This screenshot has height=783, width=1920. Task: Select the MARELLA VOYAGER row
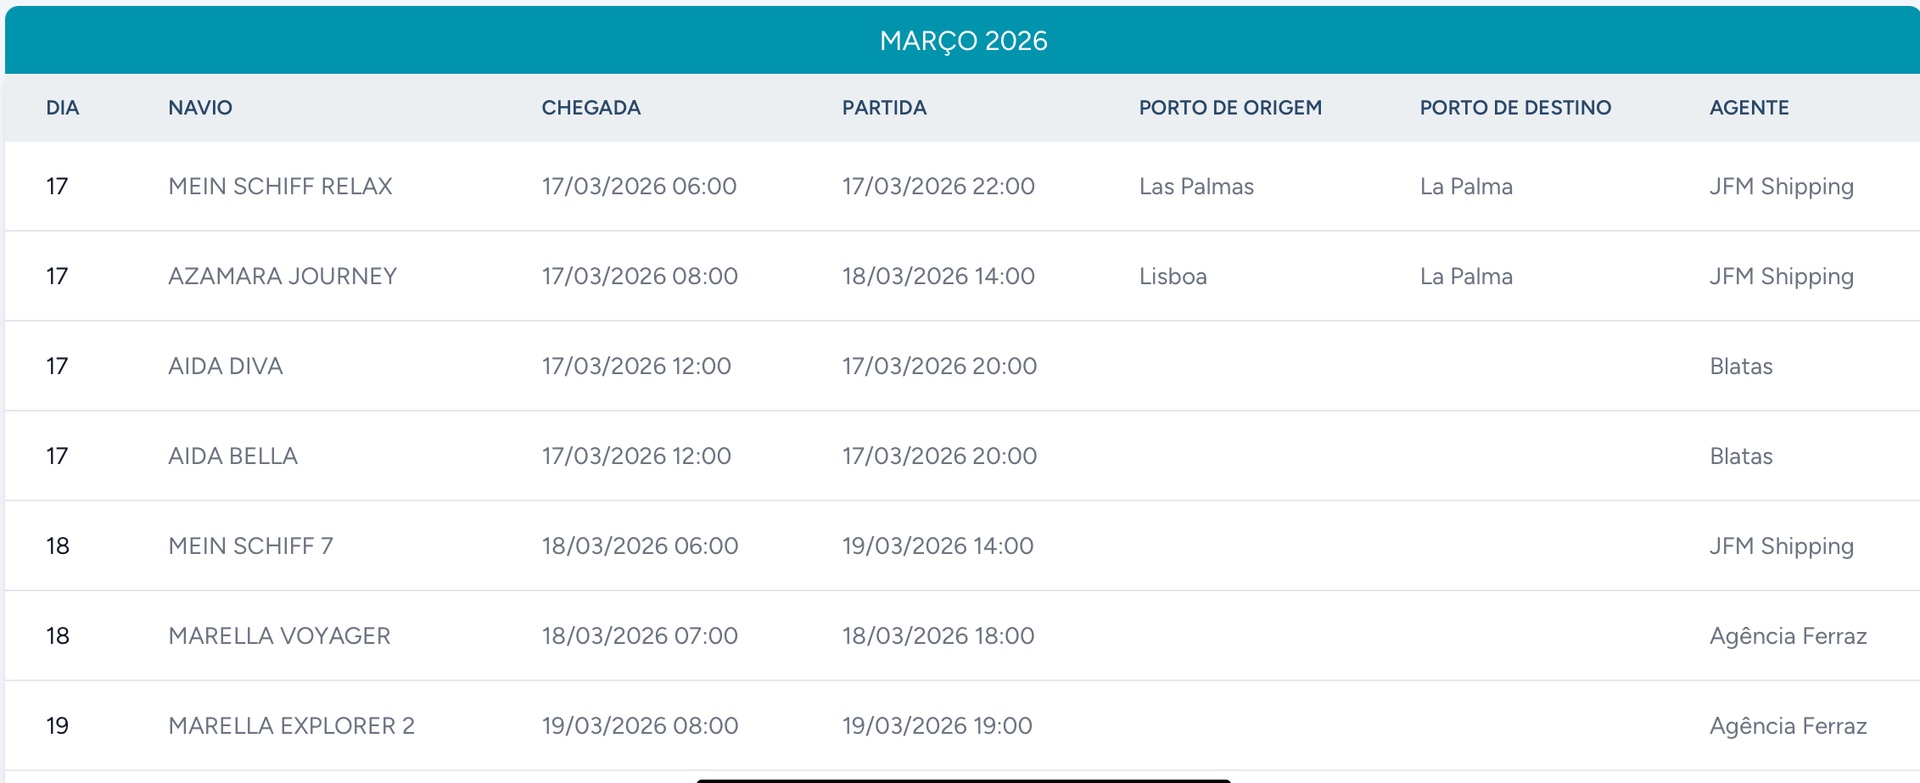[962, 636]
